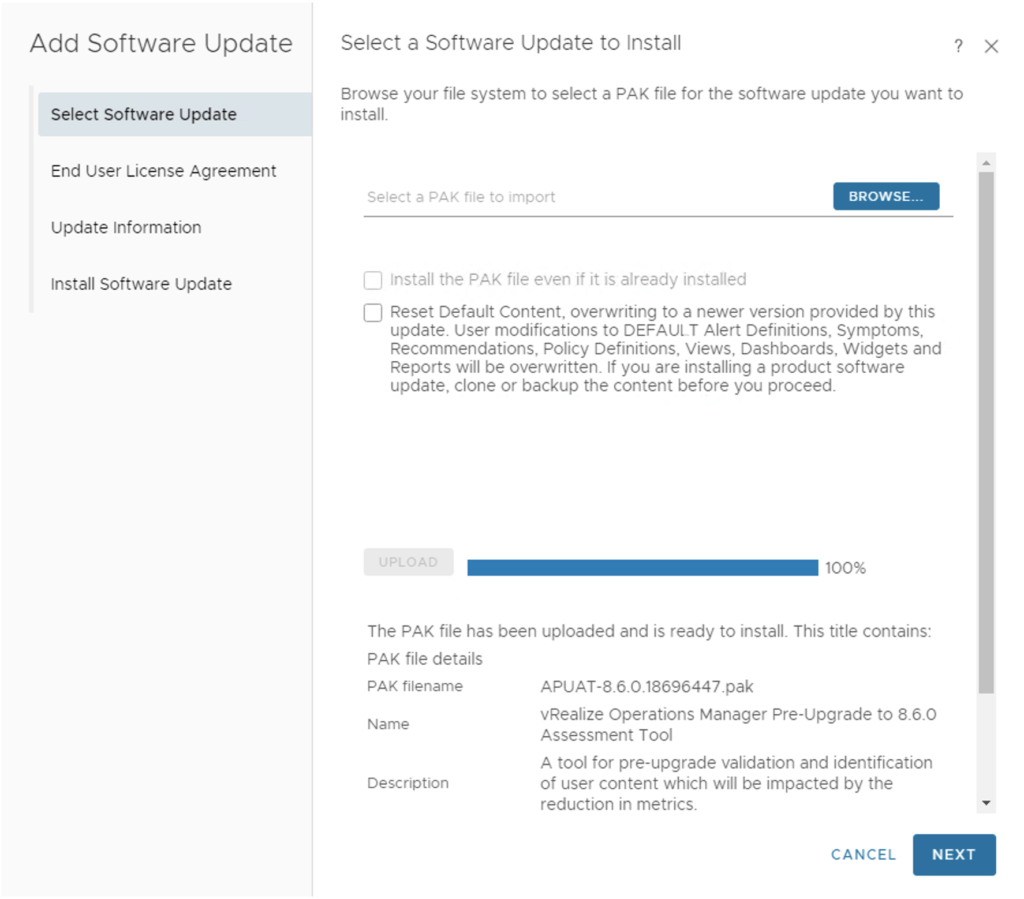Switch to Install Software Update step

141,284
